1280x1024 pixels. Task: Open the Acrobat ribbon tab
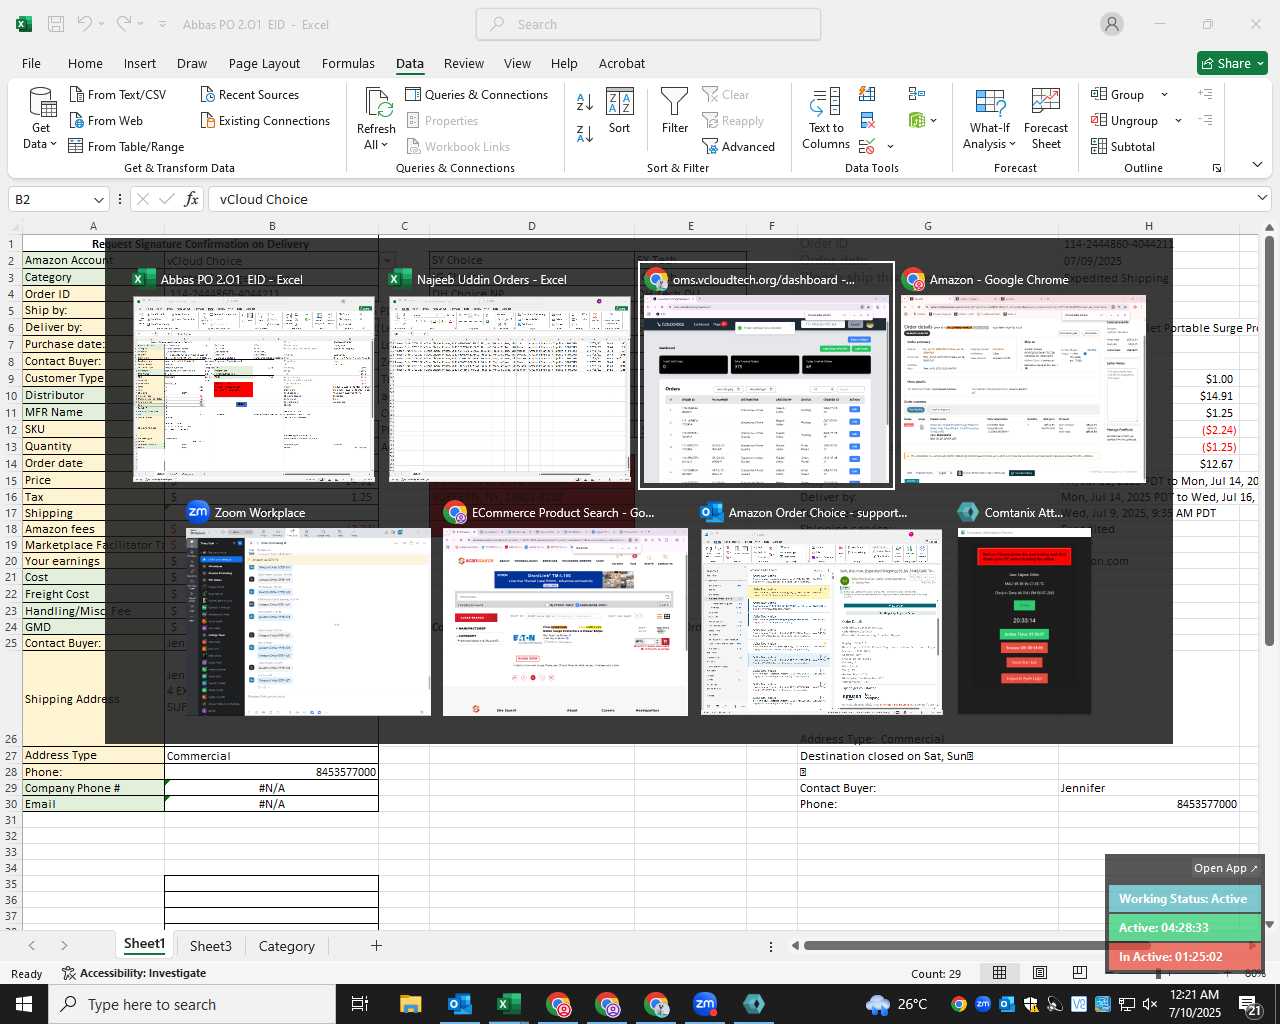(x=622, y=63)
